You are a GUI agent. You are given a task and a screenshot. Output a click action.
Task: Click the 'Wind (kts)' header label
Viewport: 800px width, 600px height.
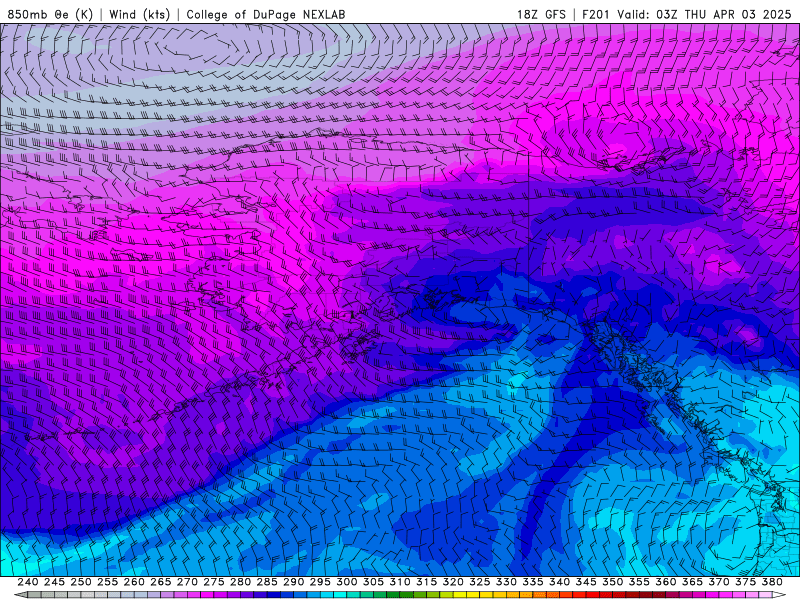(x=139, y=15)
